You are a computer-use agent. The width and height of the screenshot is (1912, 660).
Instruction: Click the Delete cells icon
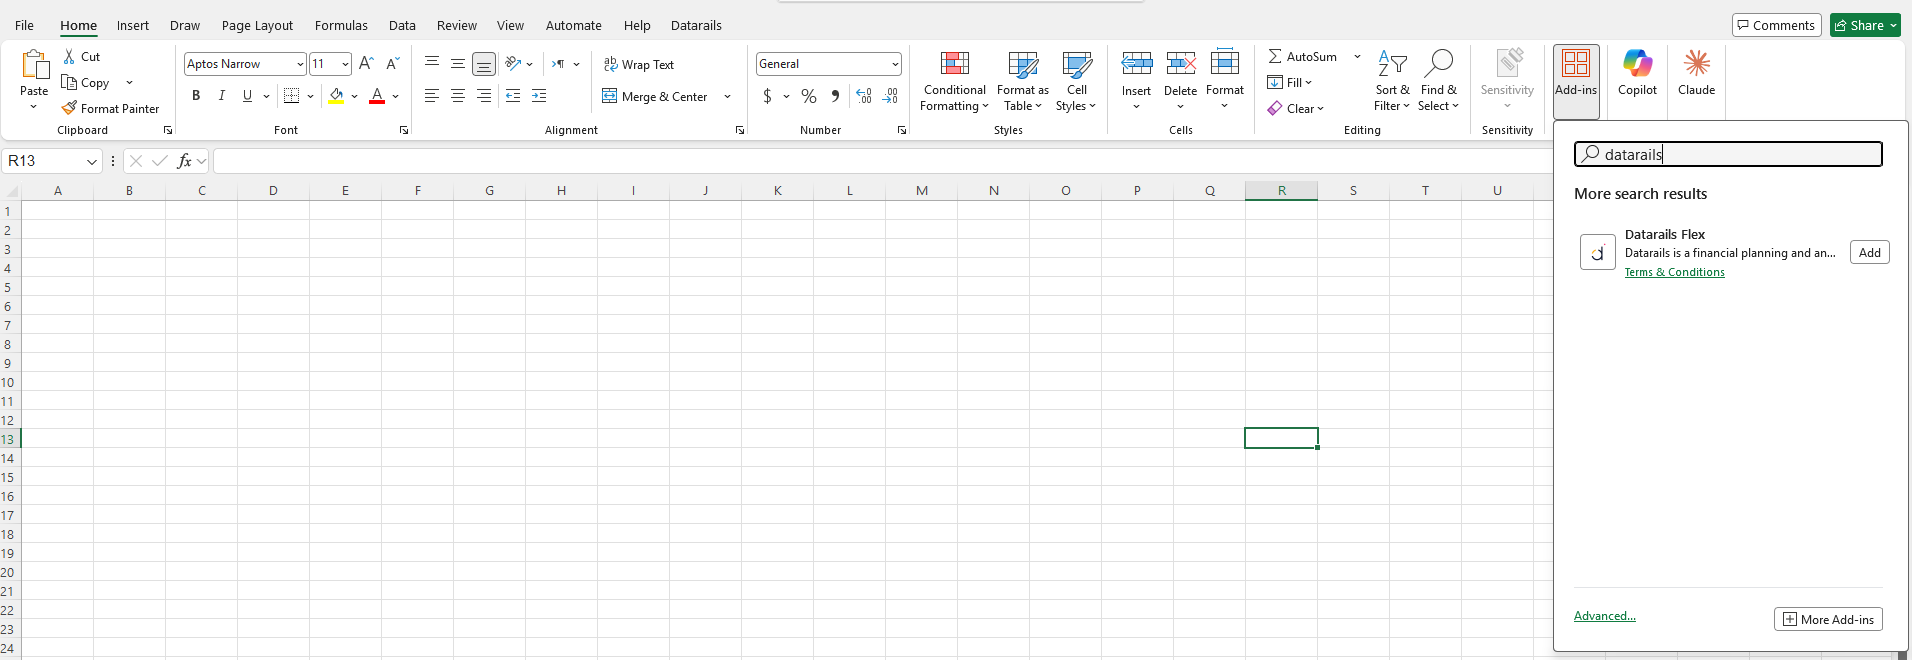click(x=1180, y=64)
